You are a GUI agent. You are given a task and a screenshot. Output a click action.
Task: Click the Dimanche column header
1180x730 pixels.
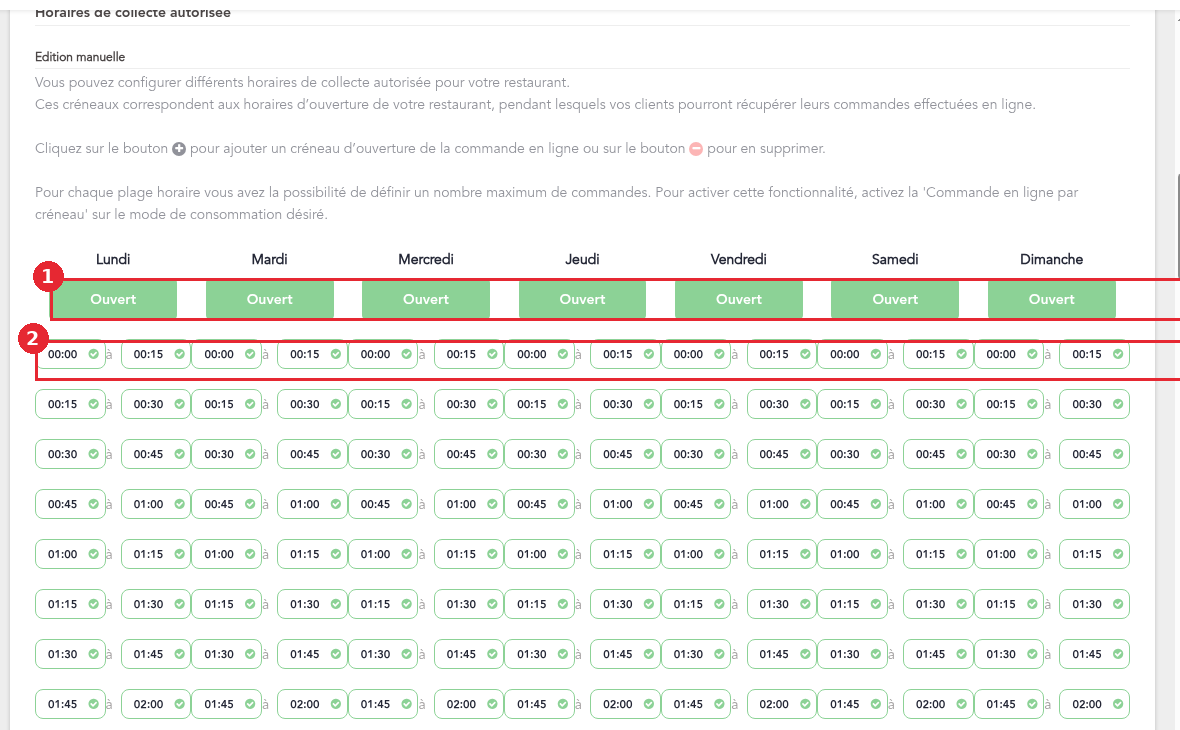[x=1051, y=259]
